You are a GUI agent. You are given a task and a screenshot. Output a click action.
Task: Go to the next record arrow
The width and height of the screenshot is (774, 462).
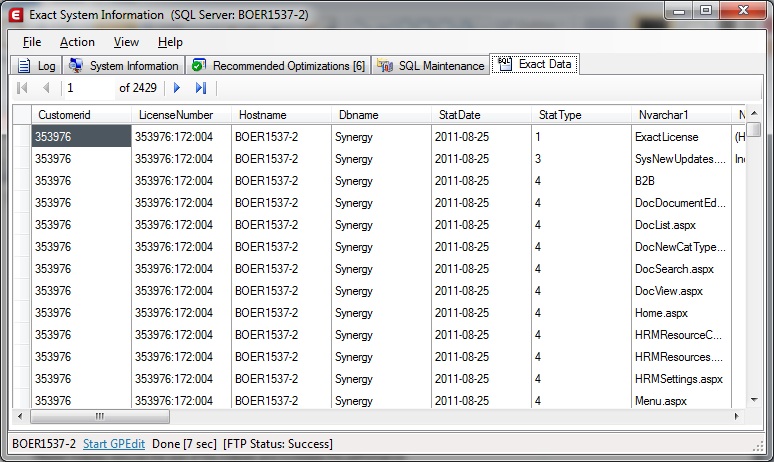[x=177, y=88]
